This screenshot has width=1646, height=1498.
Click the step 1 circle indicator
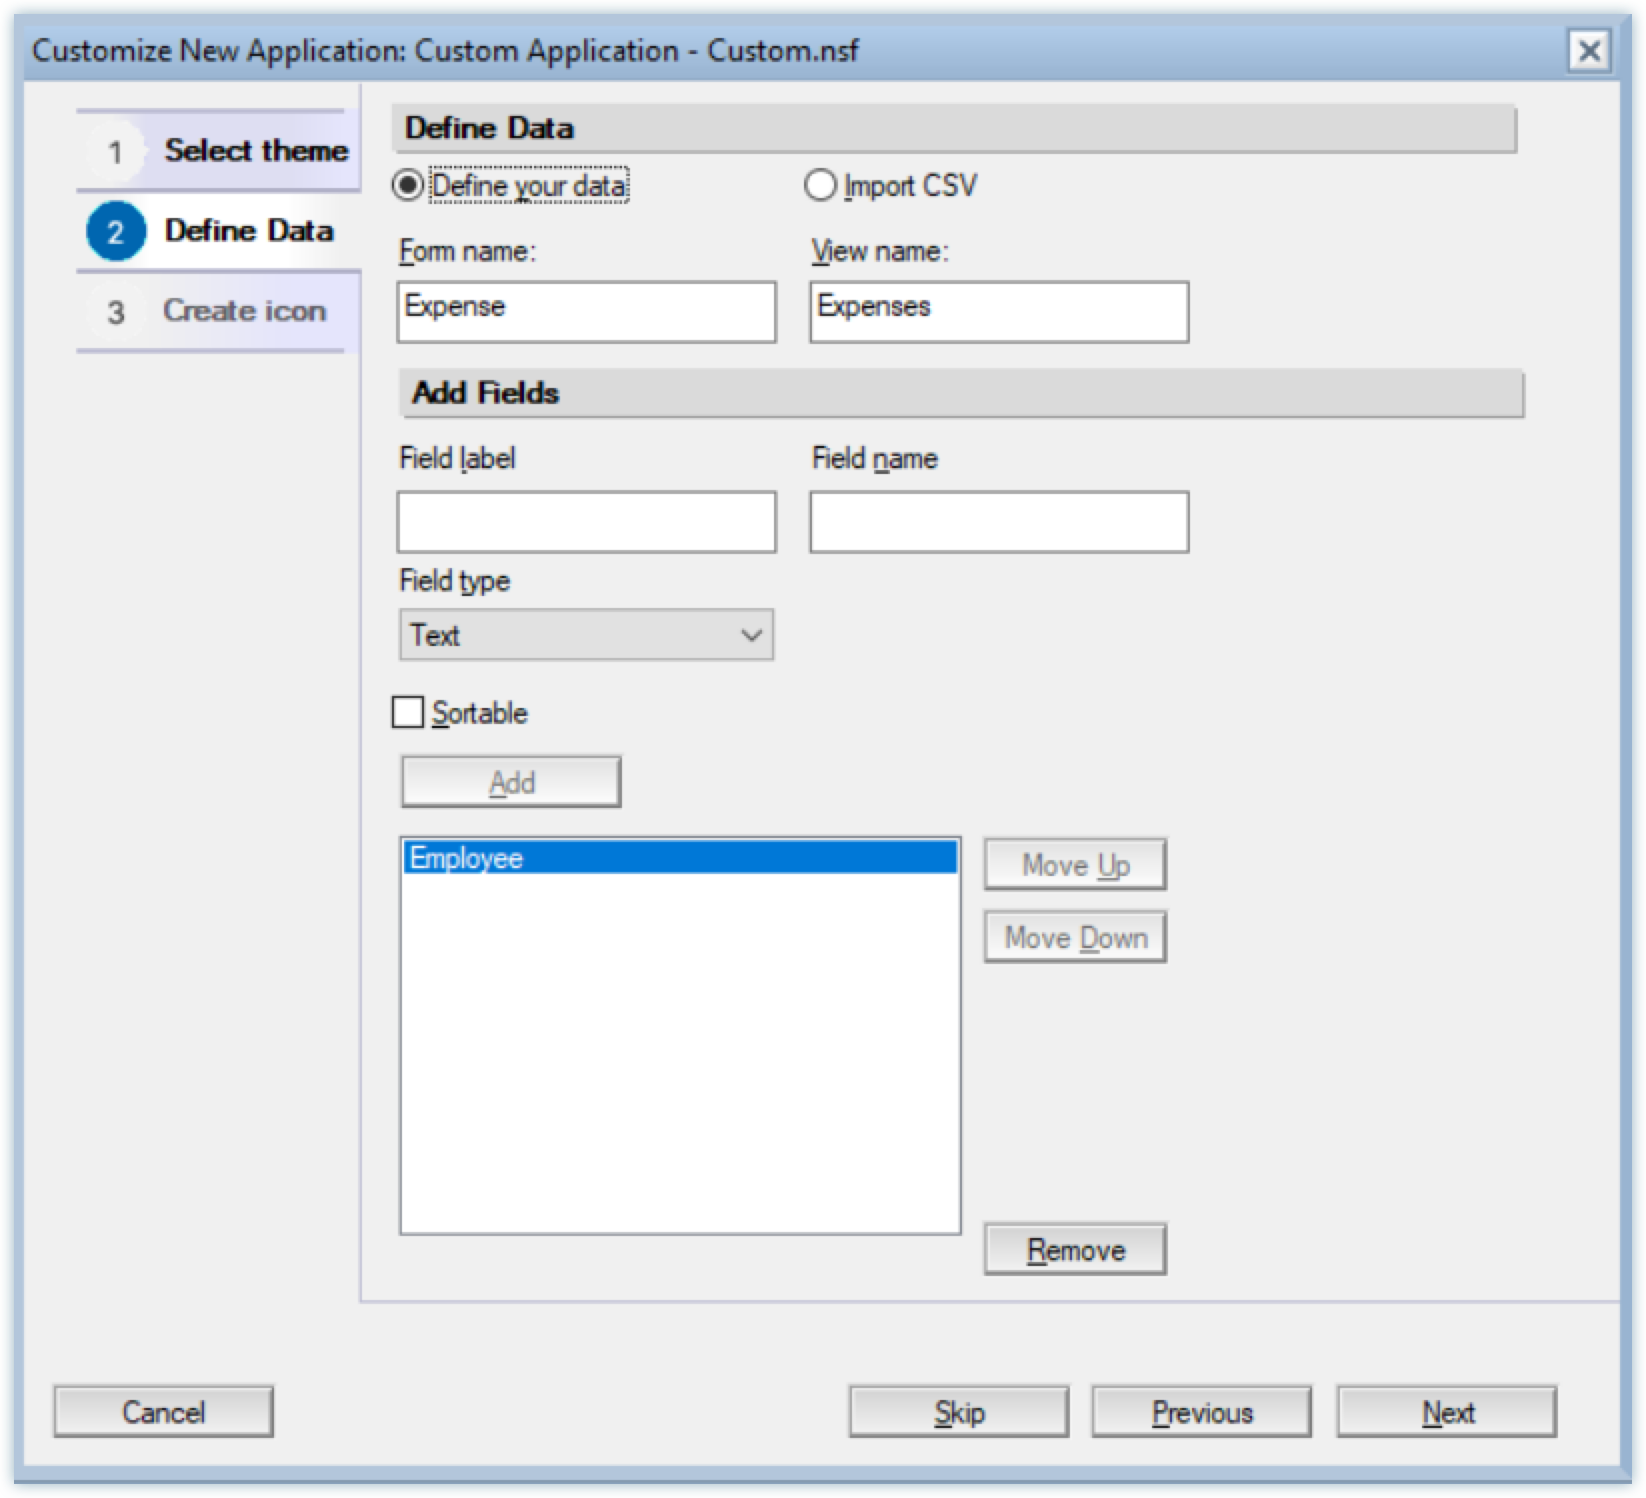pos(117,149)
